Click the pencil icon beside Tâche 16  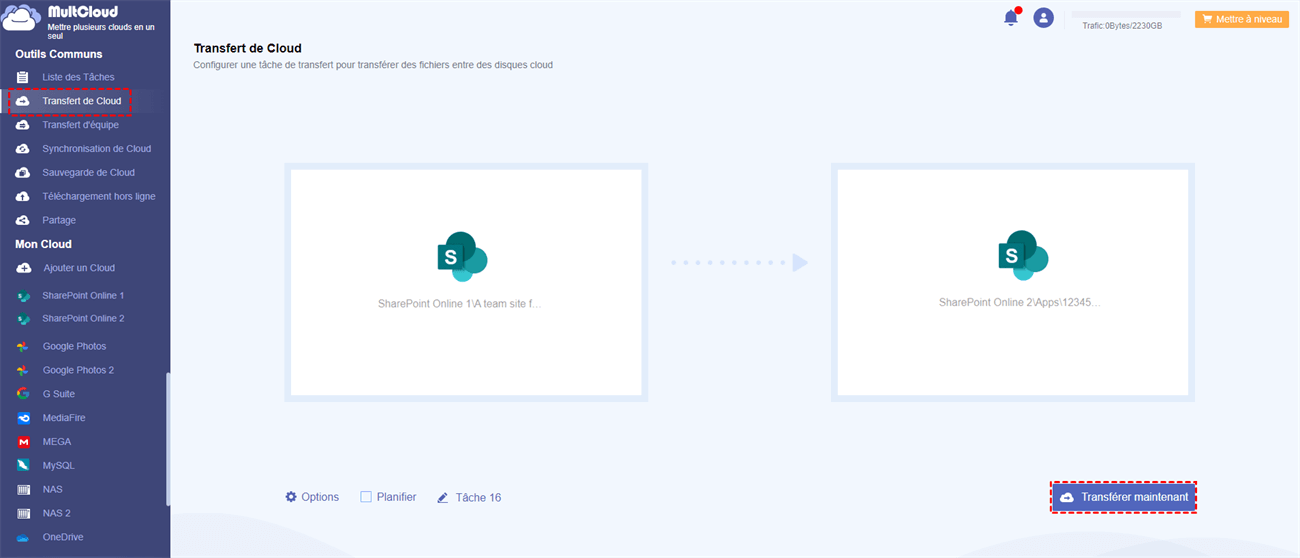pyautogui.click(x=442, y=497)
